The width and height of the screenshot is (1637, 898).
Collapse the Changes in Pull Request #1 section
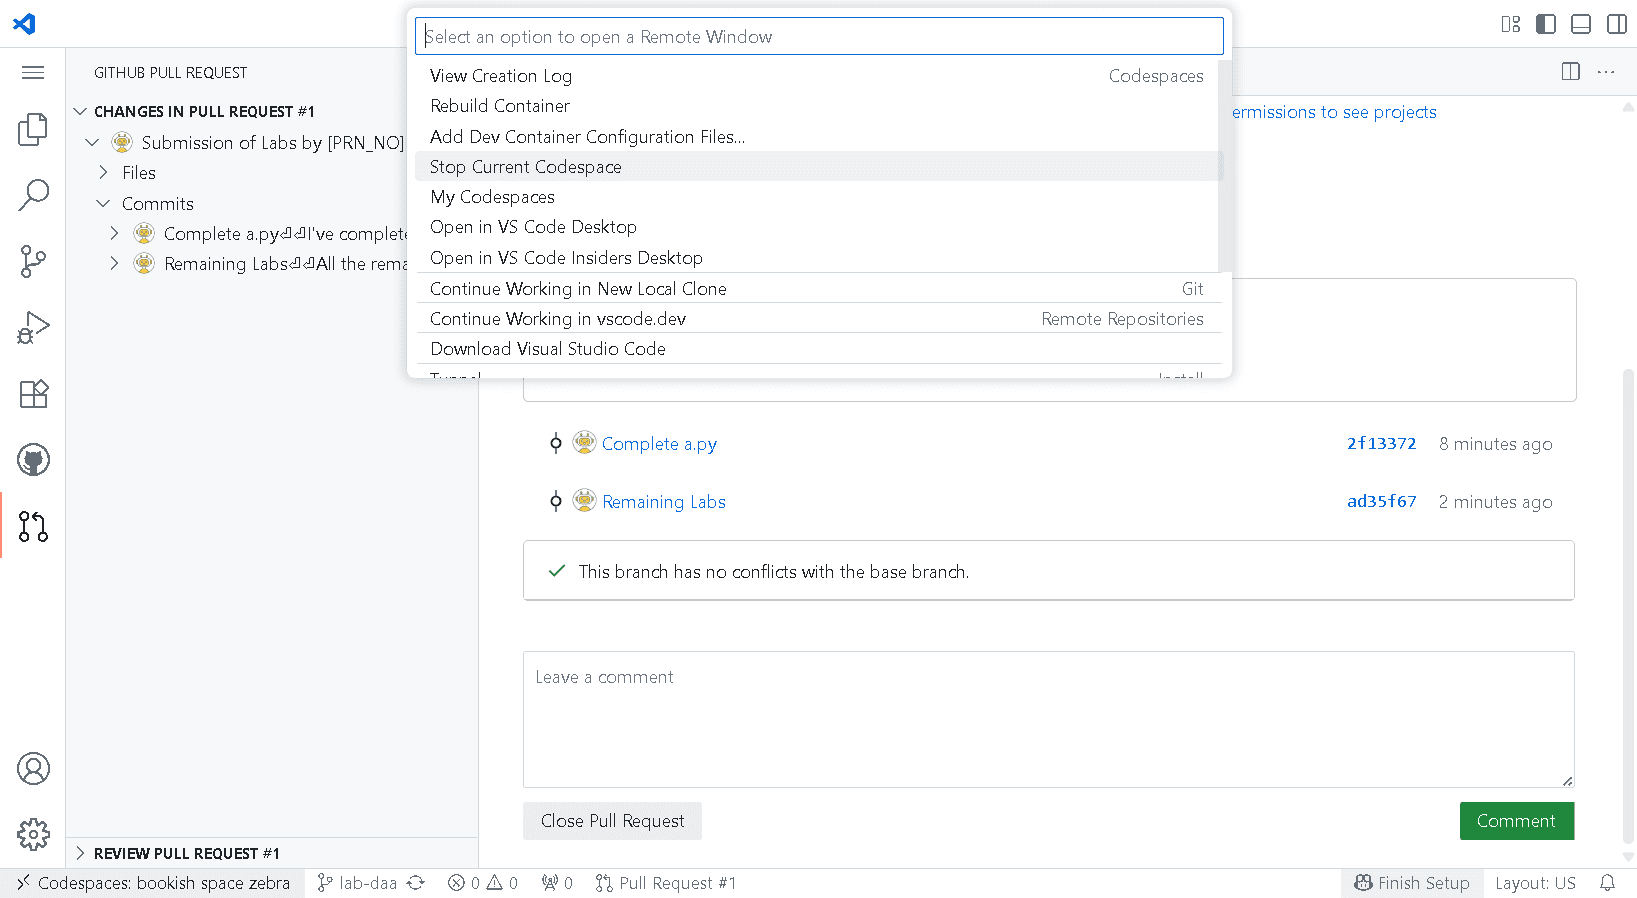click(80, 111)
